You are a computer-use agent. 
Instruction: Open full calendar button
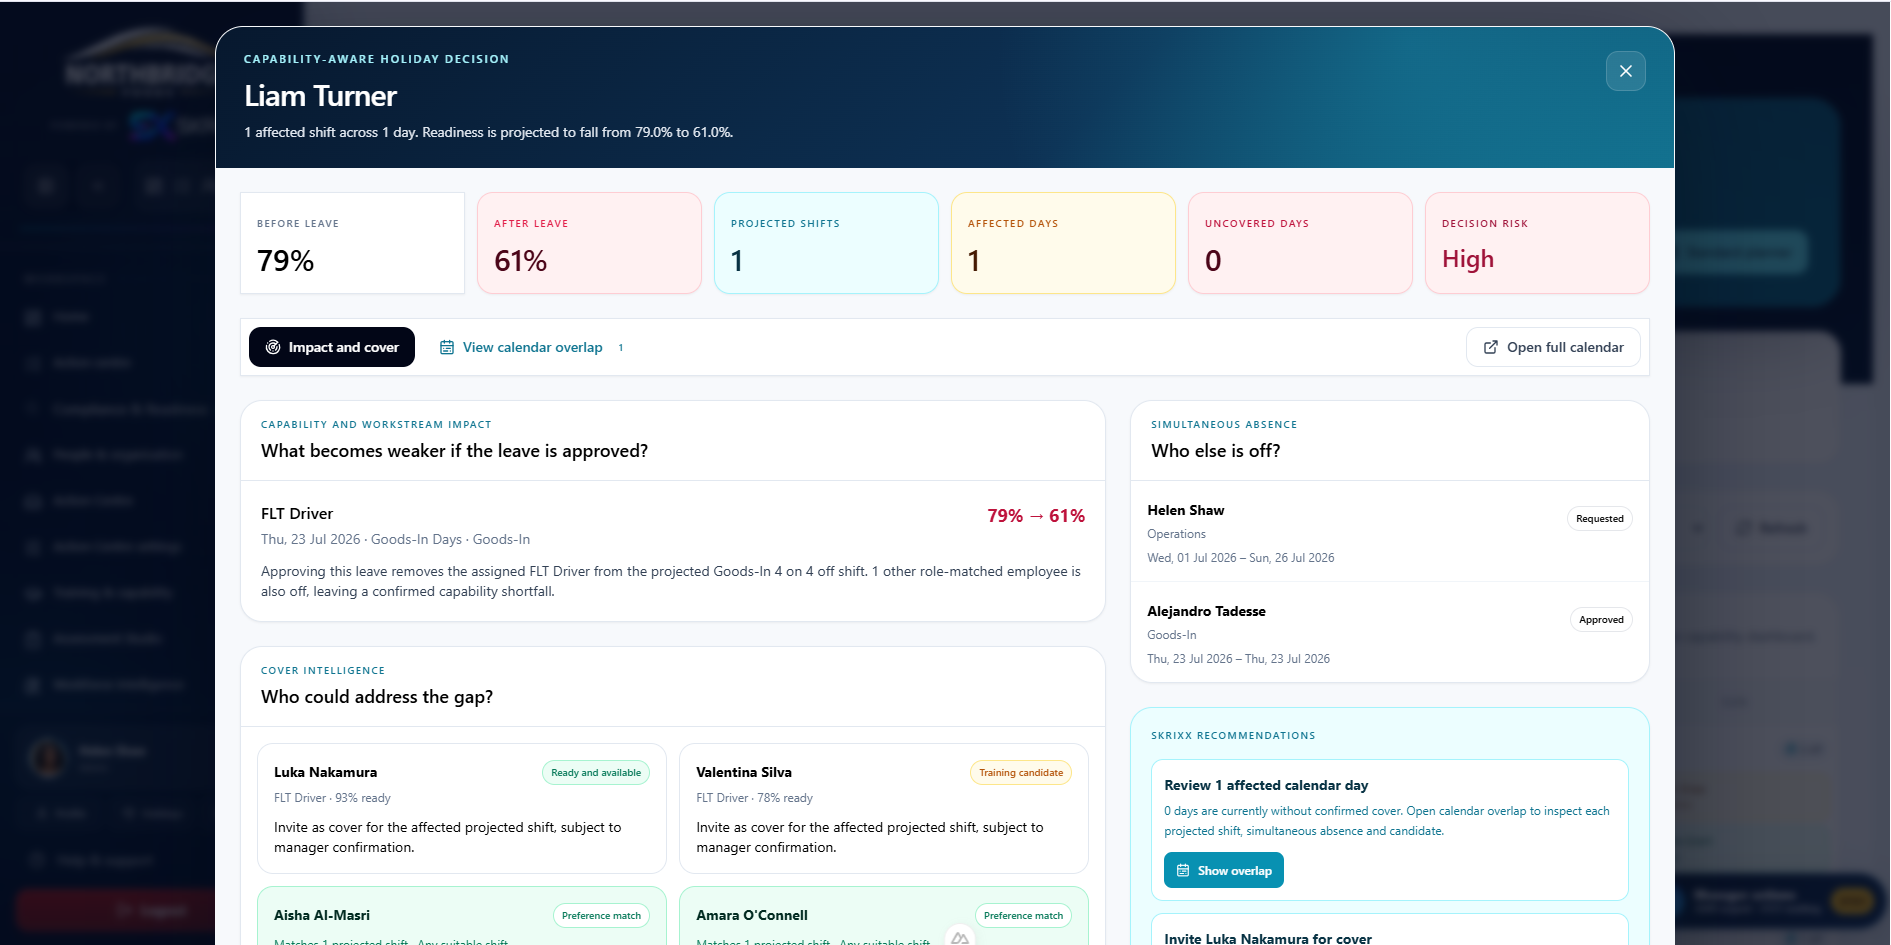pos(1553,347)
